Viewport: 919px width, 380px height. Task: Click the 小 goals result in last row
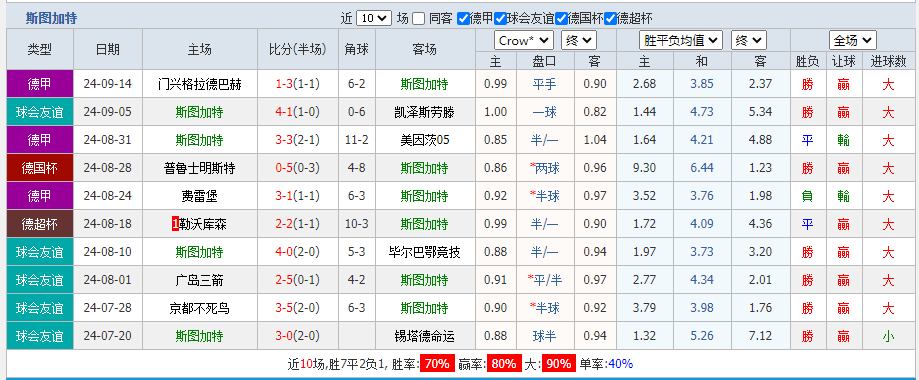tap(889, 337)
